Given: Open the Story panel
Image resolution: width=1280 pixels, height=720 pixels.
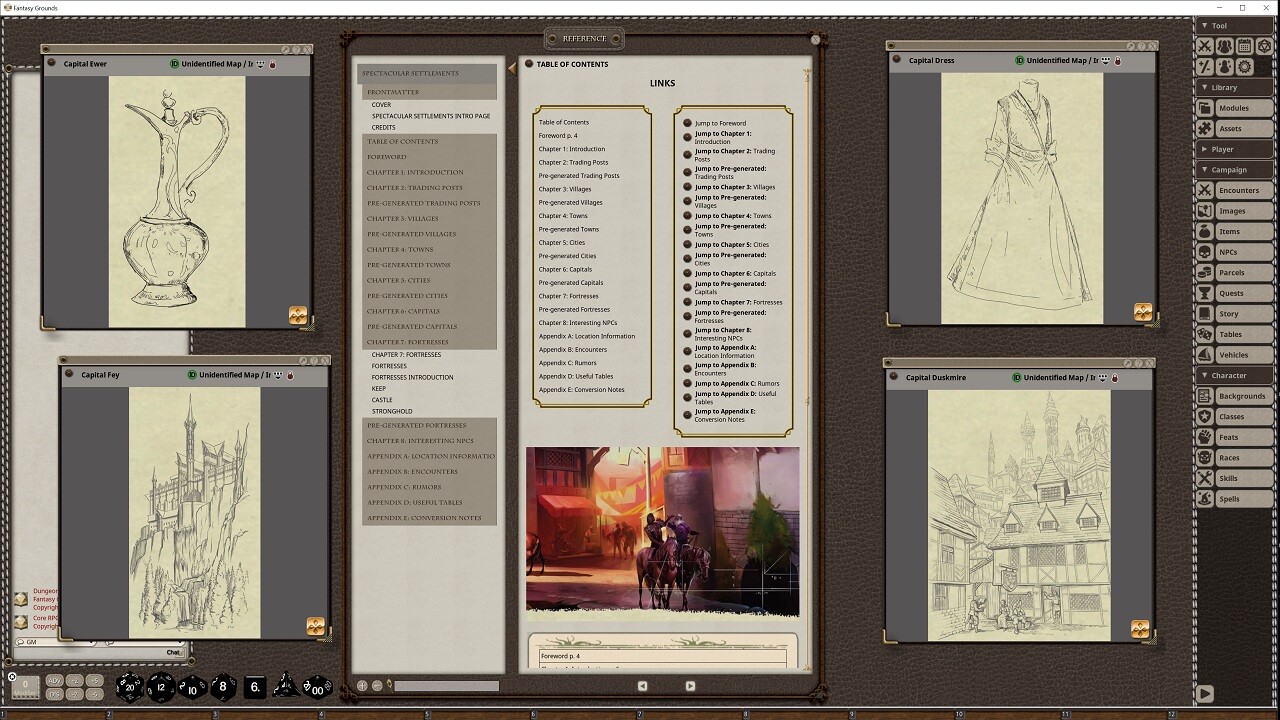Looking at the screenshot, I should (1232, 313).
